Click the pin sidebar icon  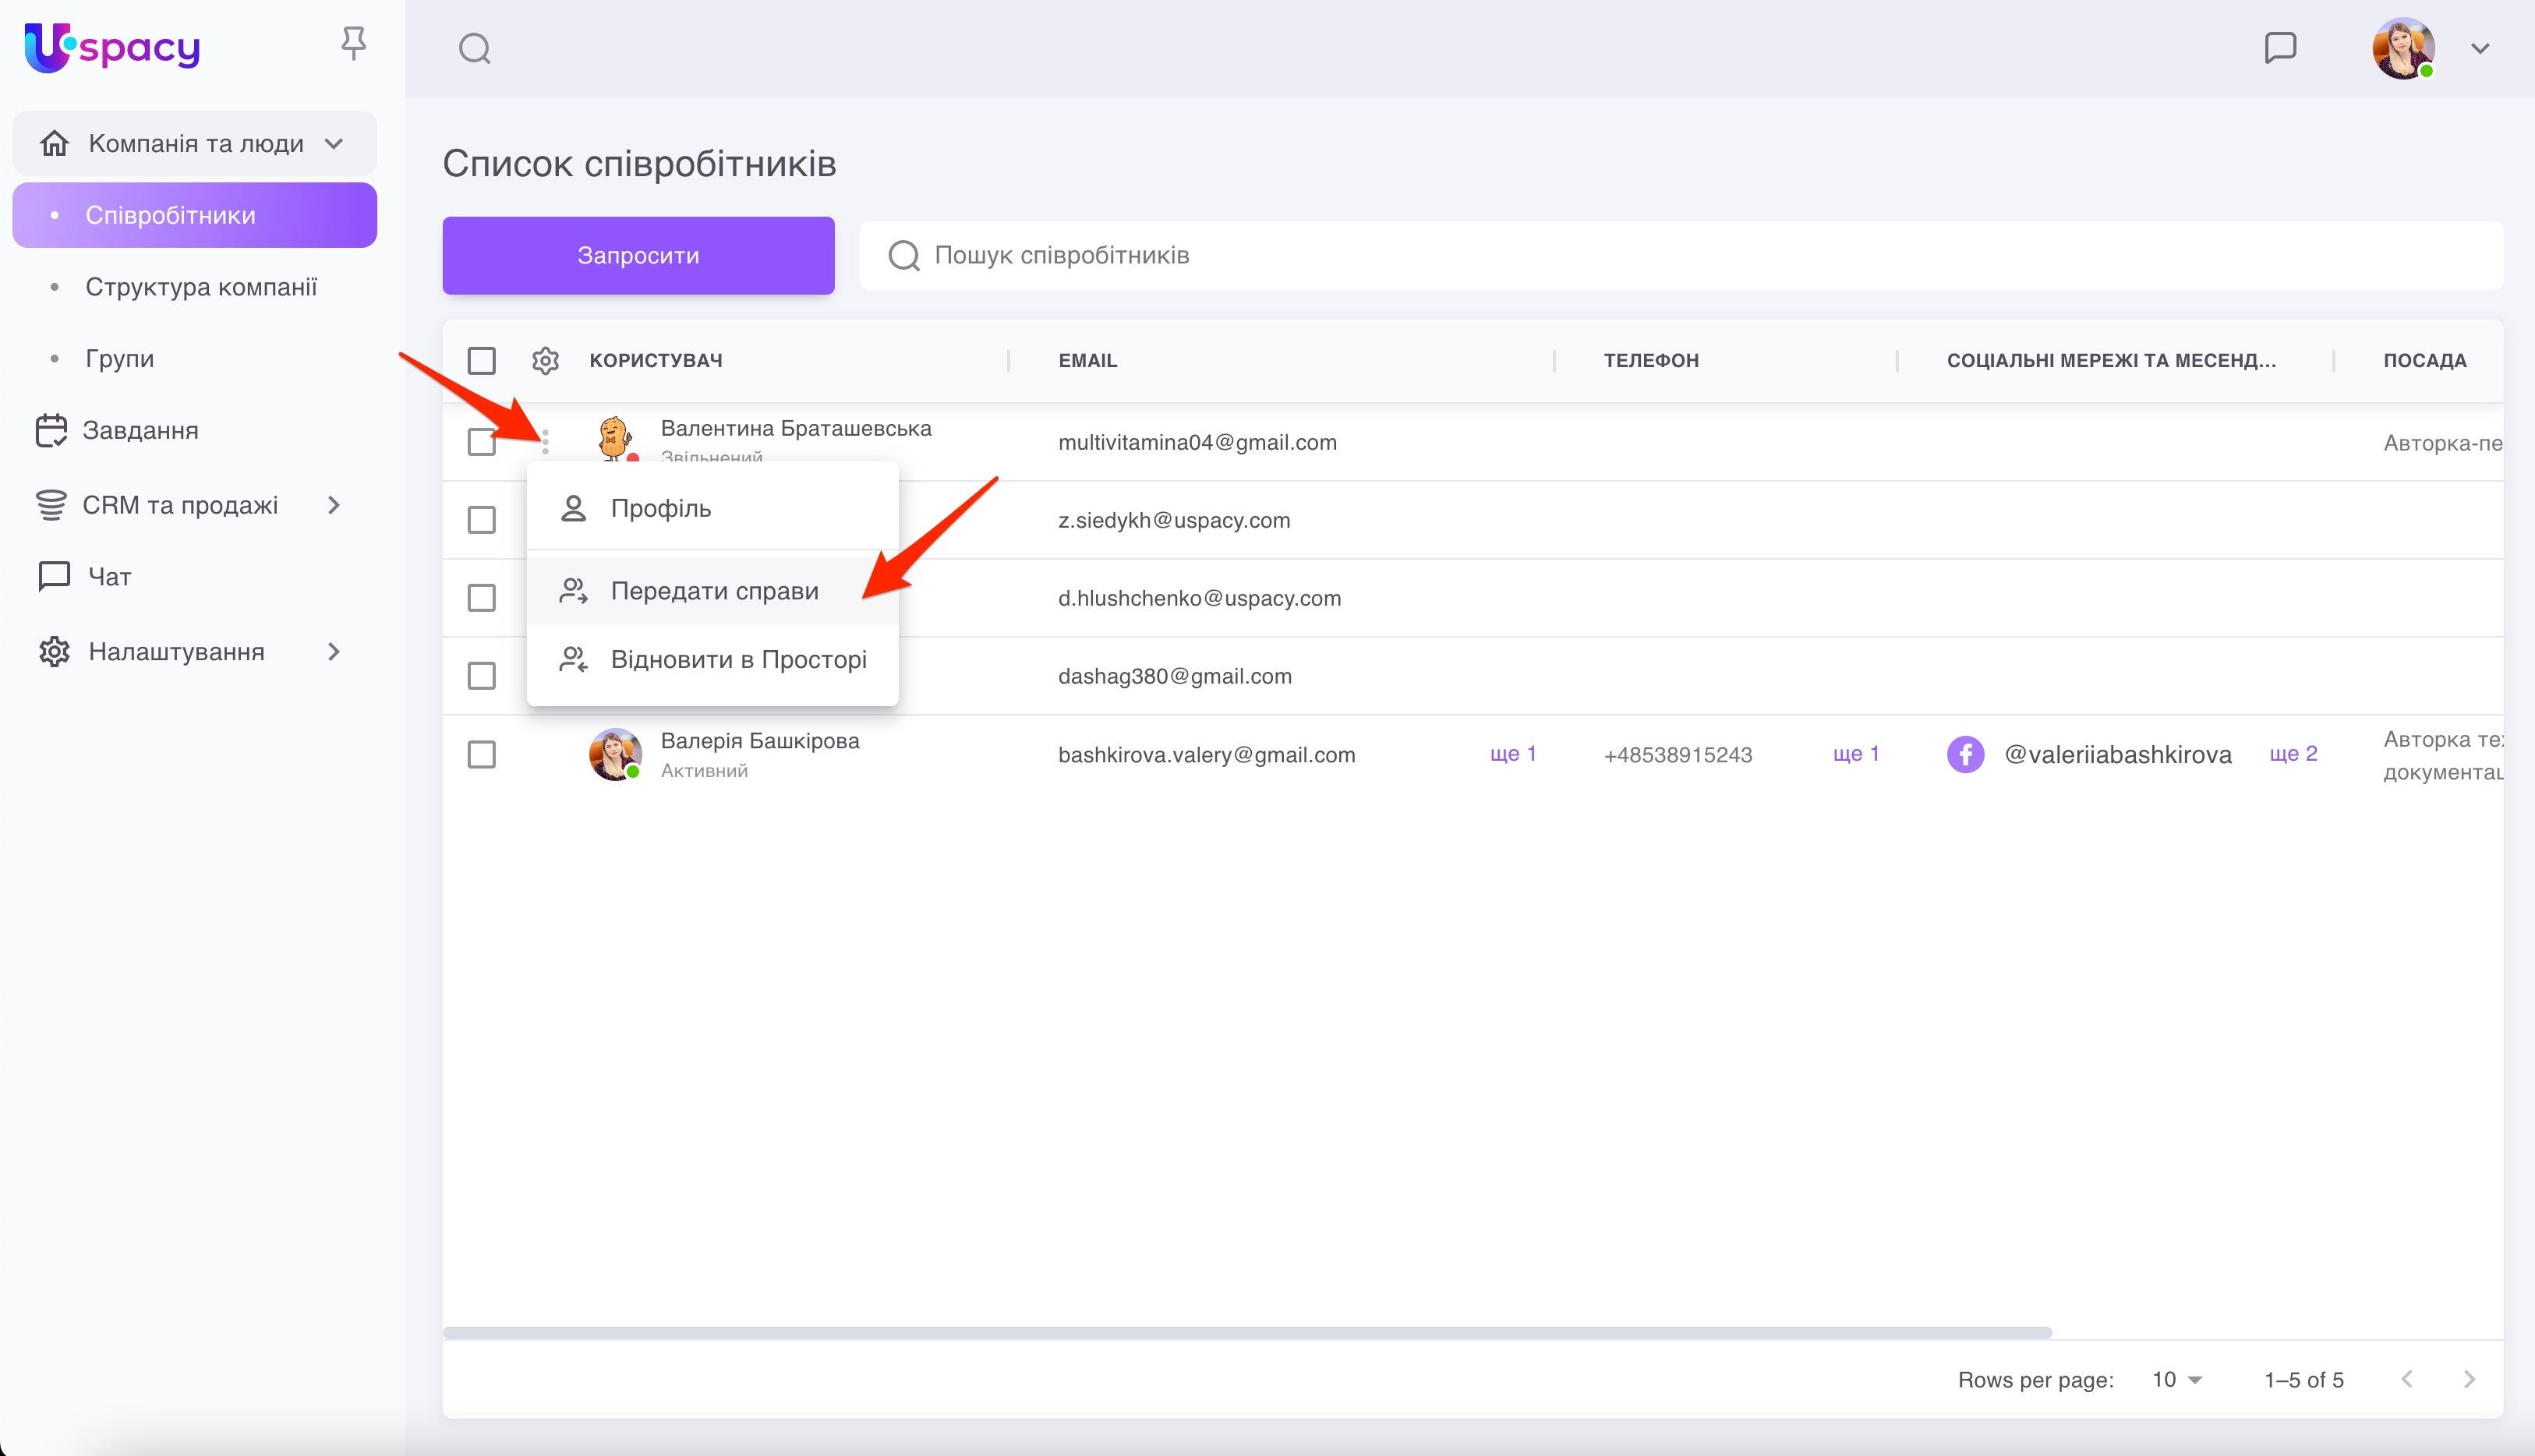[353, 44]
